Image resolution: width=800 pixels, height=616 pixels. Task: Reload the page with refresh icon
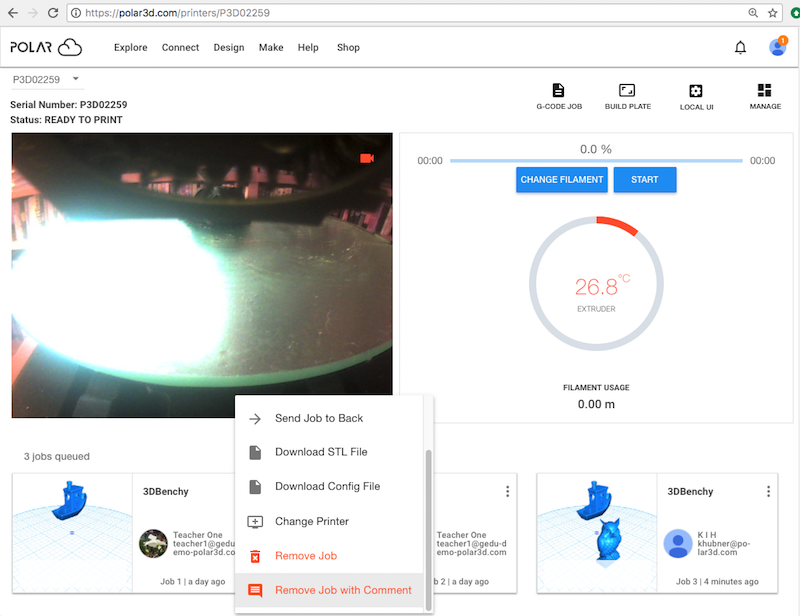click(53, 13)
